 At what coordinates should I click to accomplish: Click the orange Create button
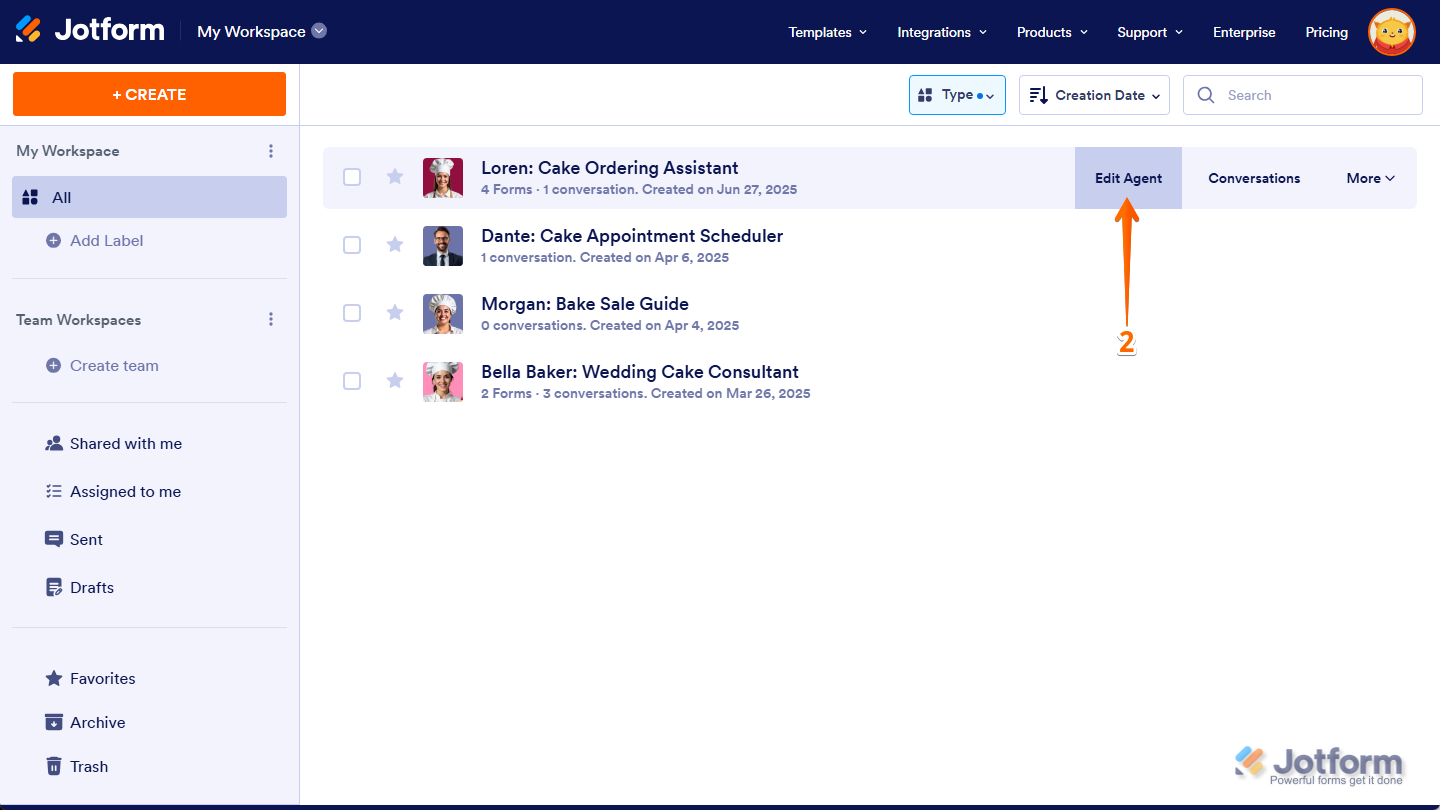149,94
